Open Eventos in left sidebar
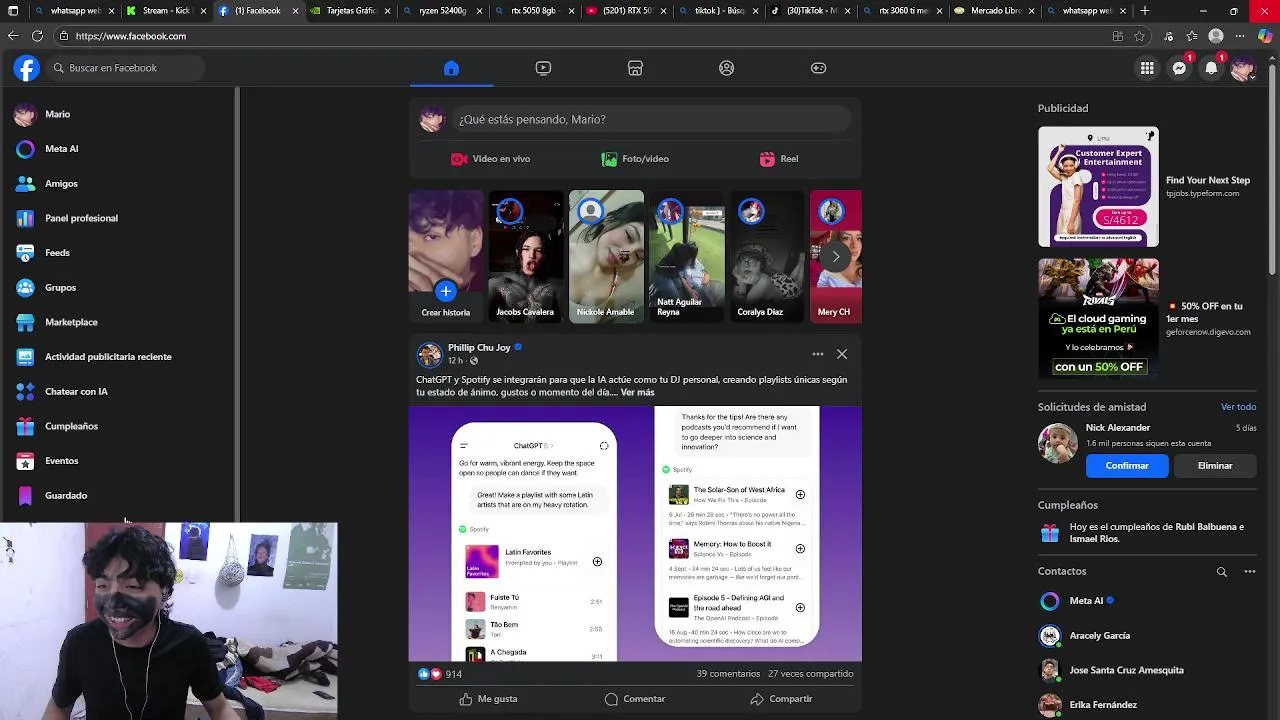 [120, 461]
